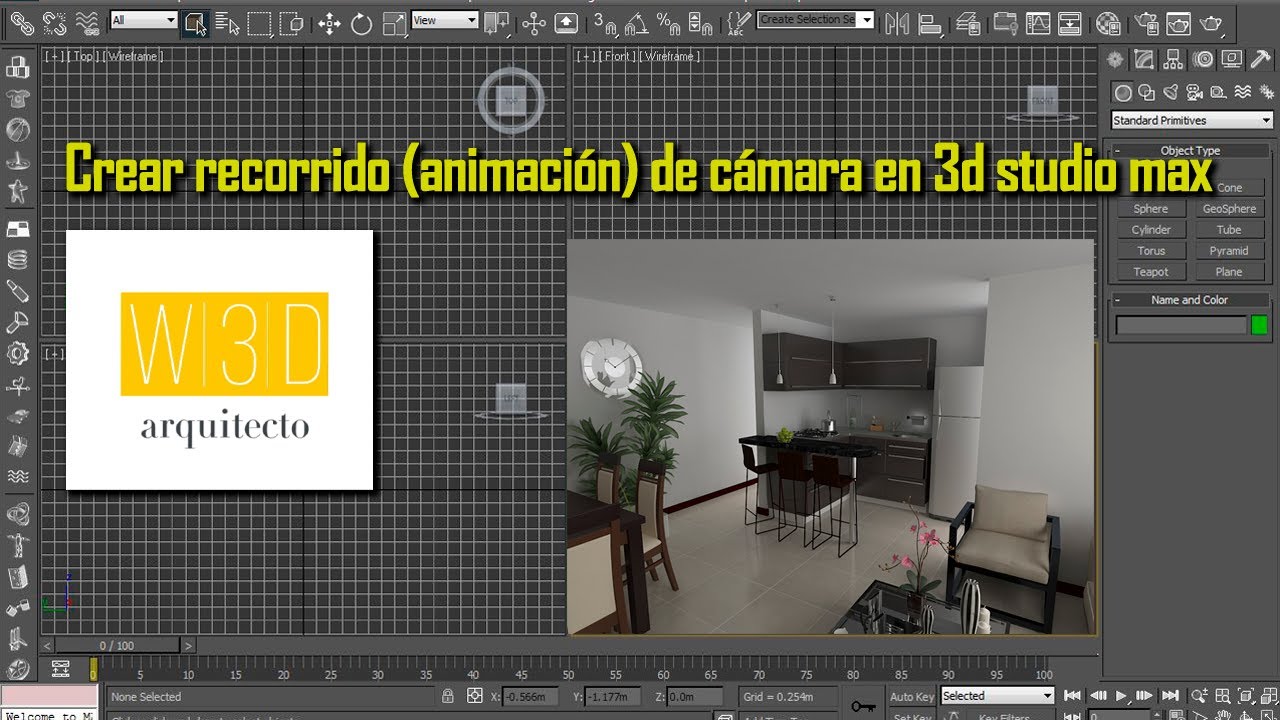Click the Play Animation button
This screenshot has height=720, width=1280.
(x=1122, y=695)
